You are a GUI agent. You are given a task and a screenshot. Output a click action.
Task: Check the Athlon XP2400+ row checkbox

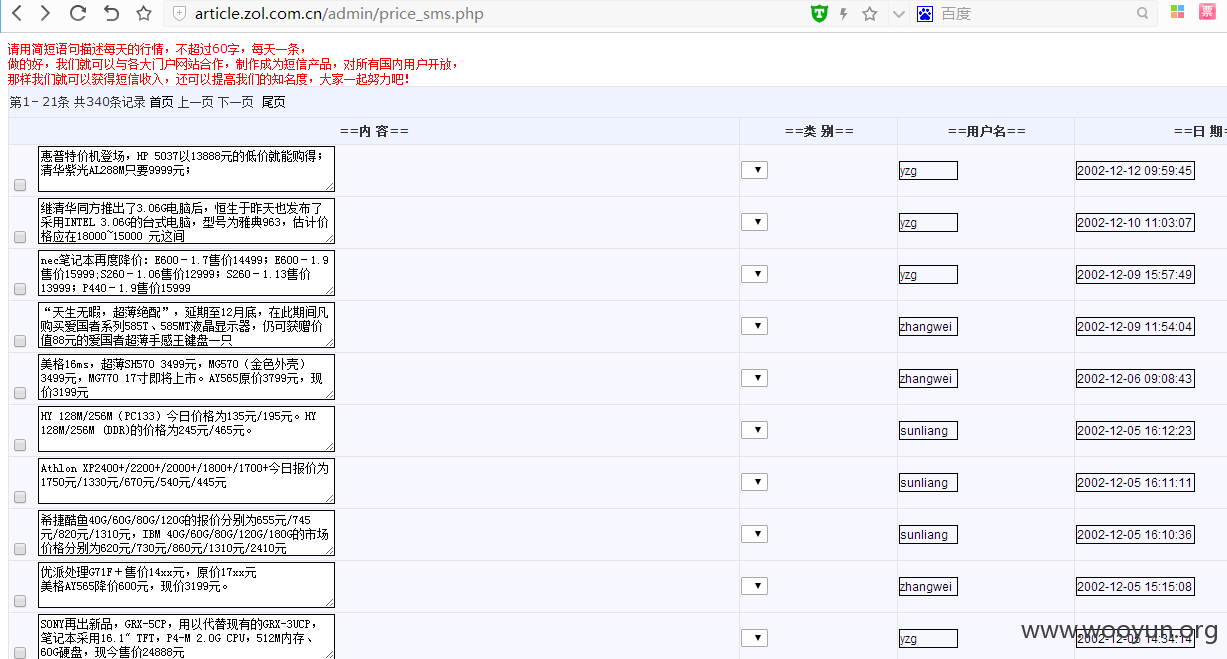coord(20,497)
